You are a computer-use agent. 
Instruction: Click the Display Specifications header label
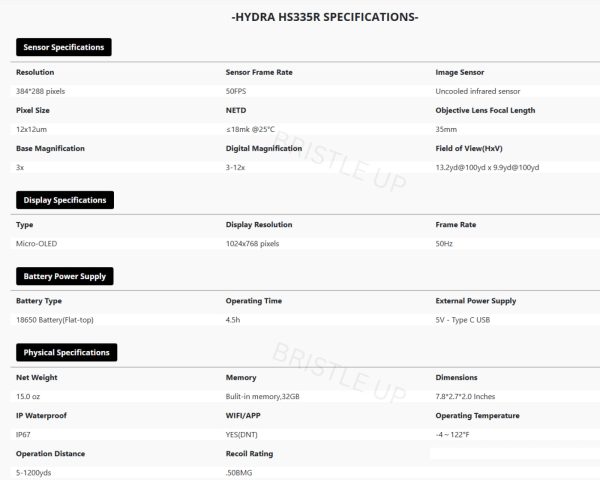[x=64, y=200]
